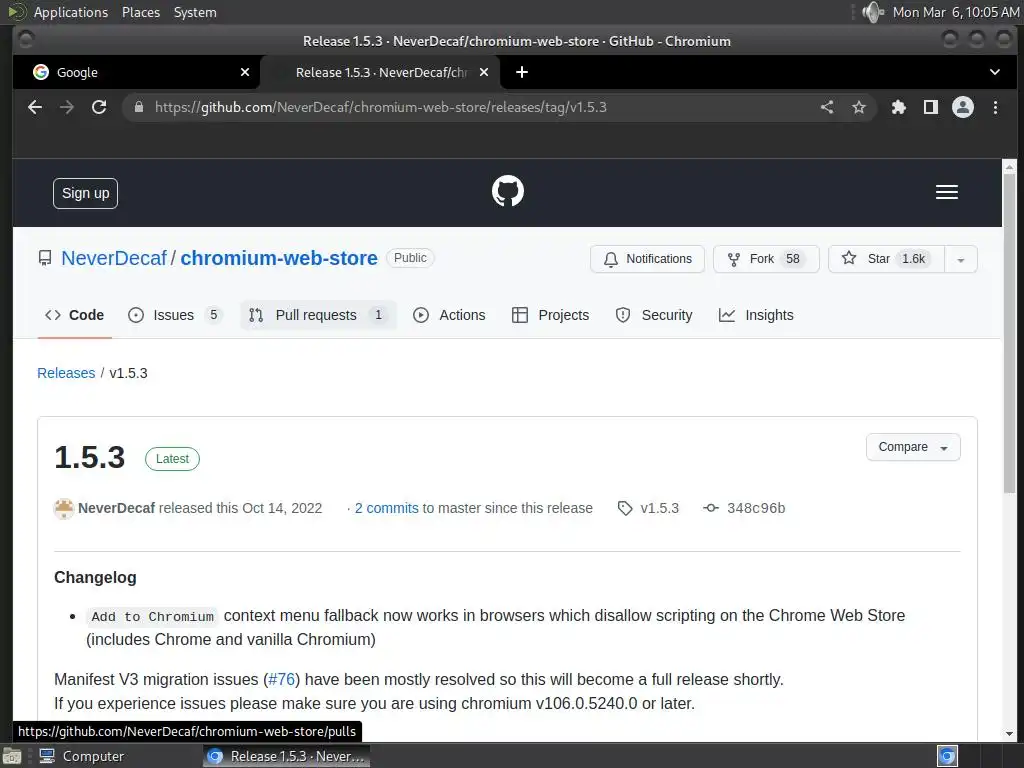The width and height of the screenshot is (1024, 768).
Task: Open the Places menu
Action: (x=141, y=12)
